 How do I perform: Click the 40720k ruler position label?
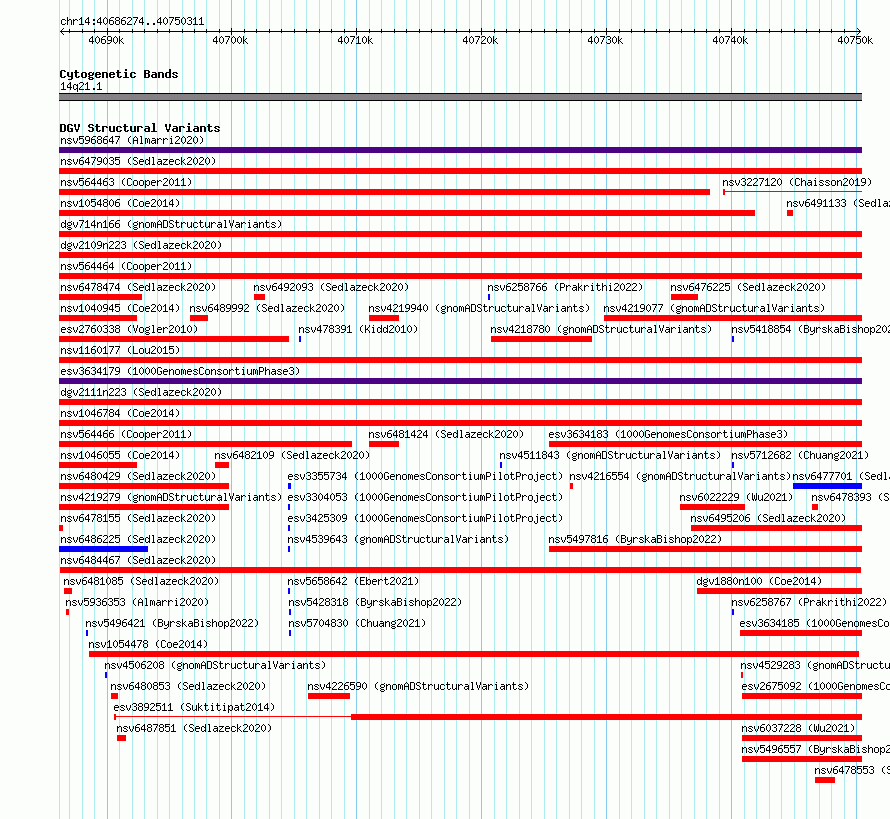click(x=480, y=40)
